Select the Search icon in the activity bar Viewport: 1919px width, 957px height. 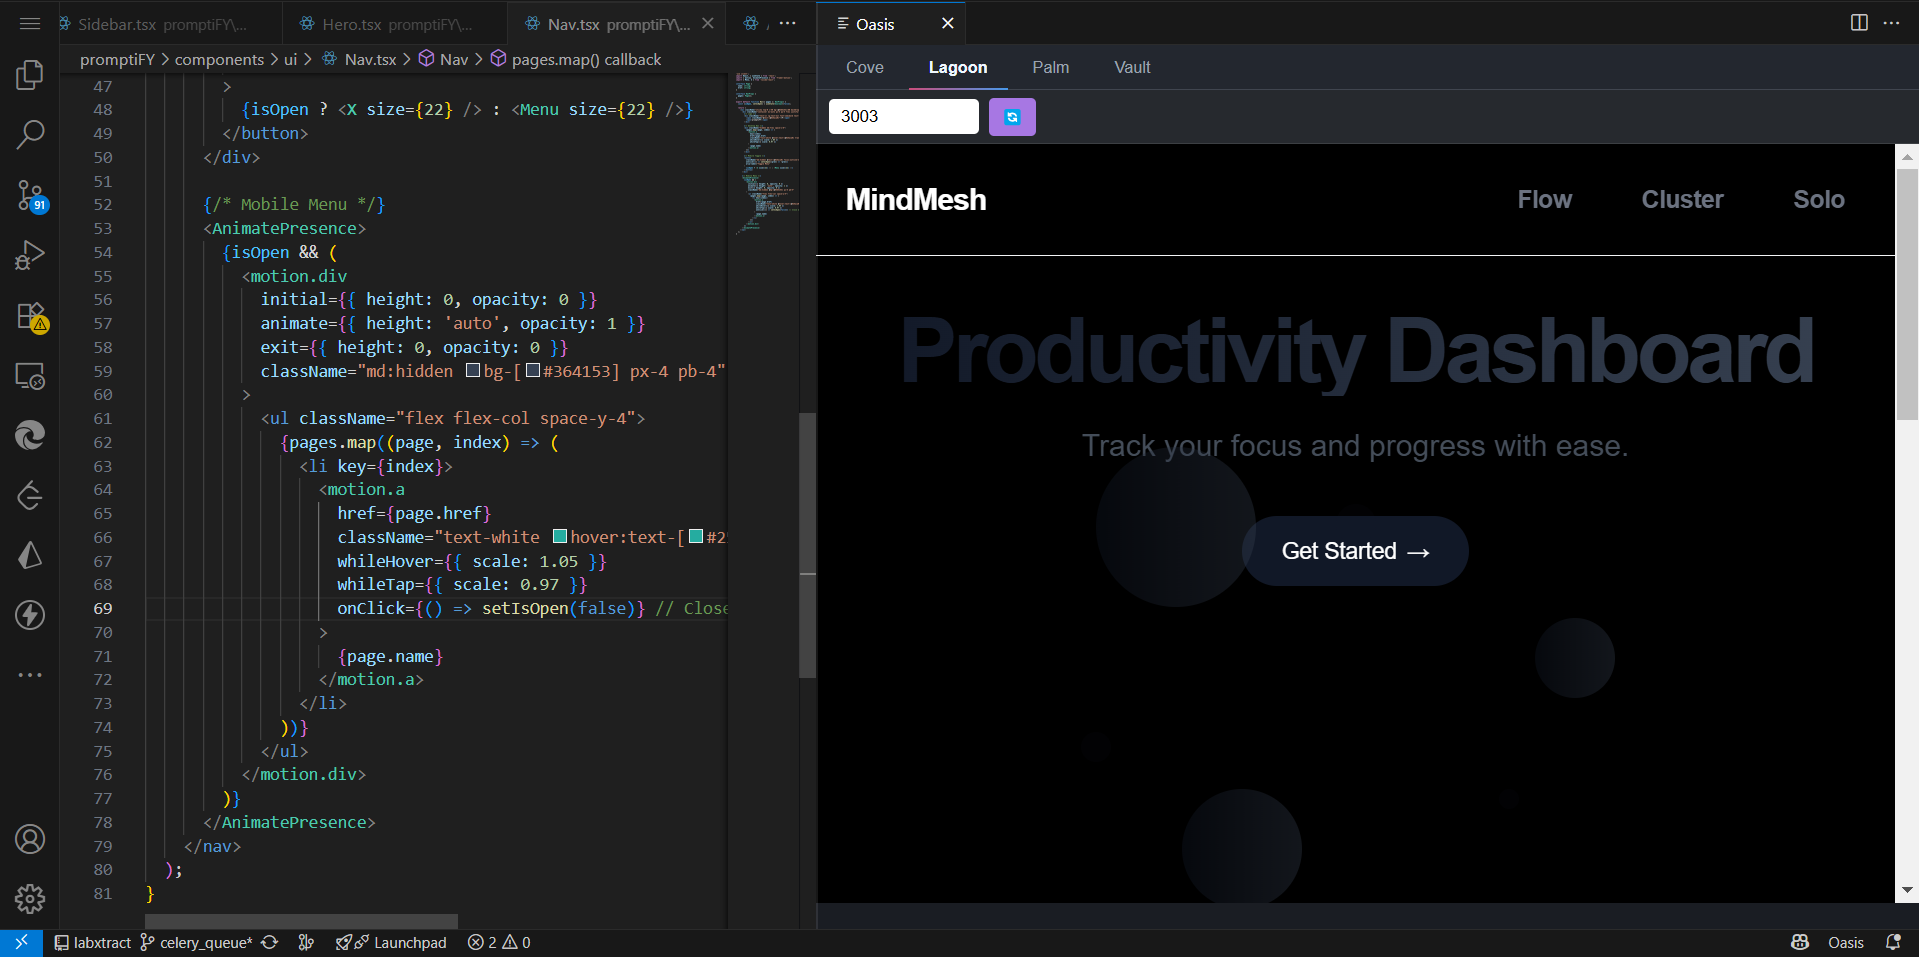30,134
